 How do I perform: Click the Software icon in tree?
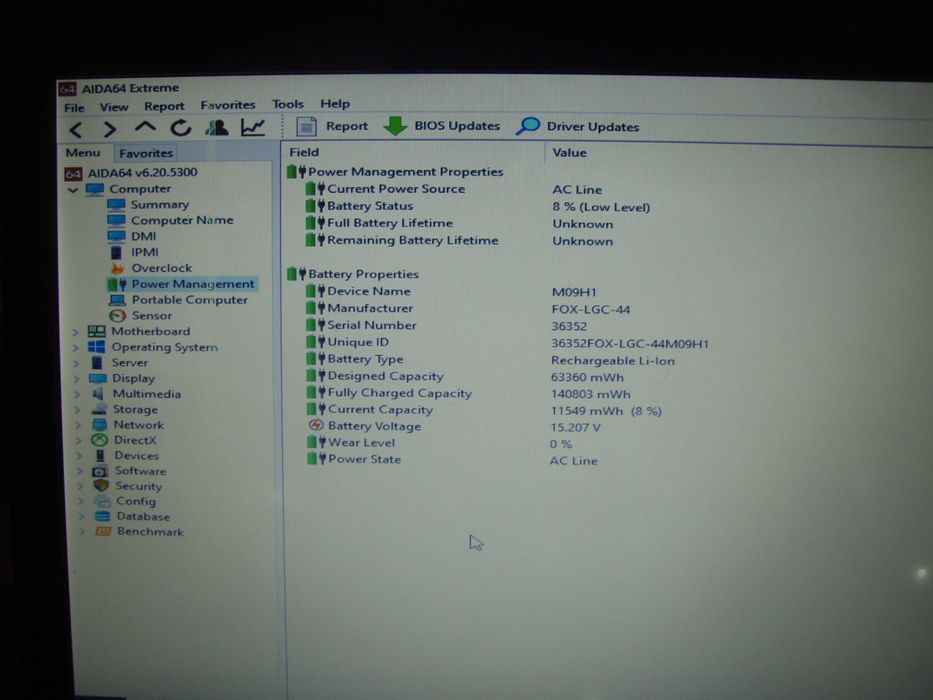[100, 471]
